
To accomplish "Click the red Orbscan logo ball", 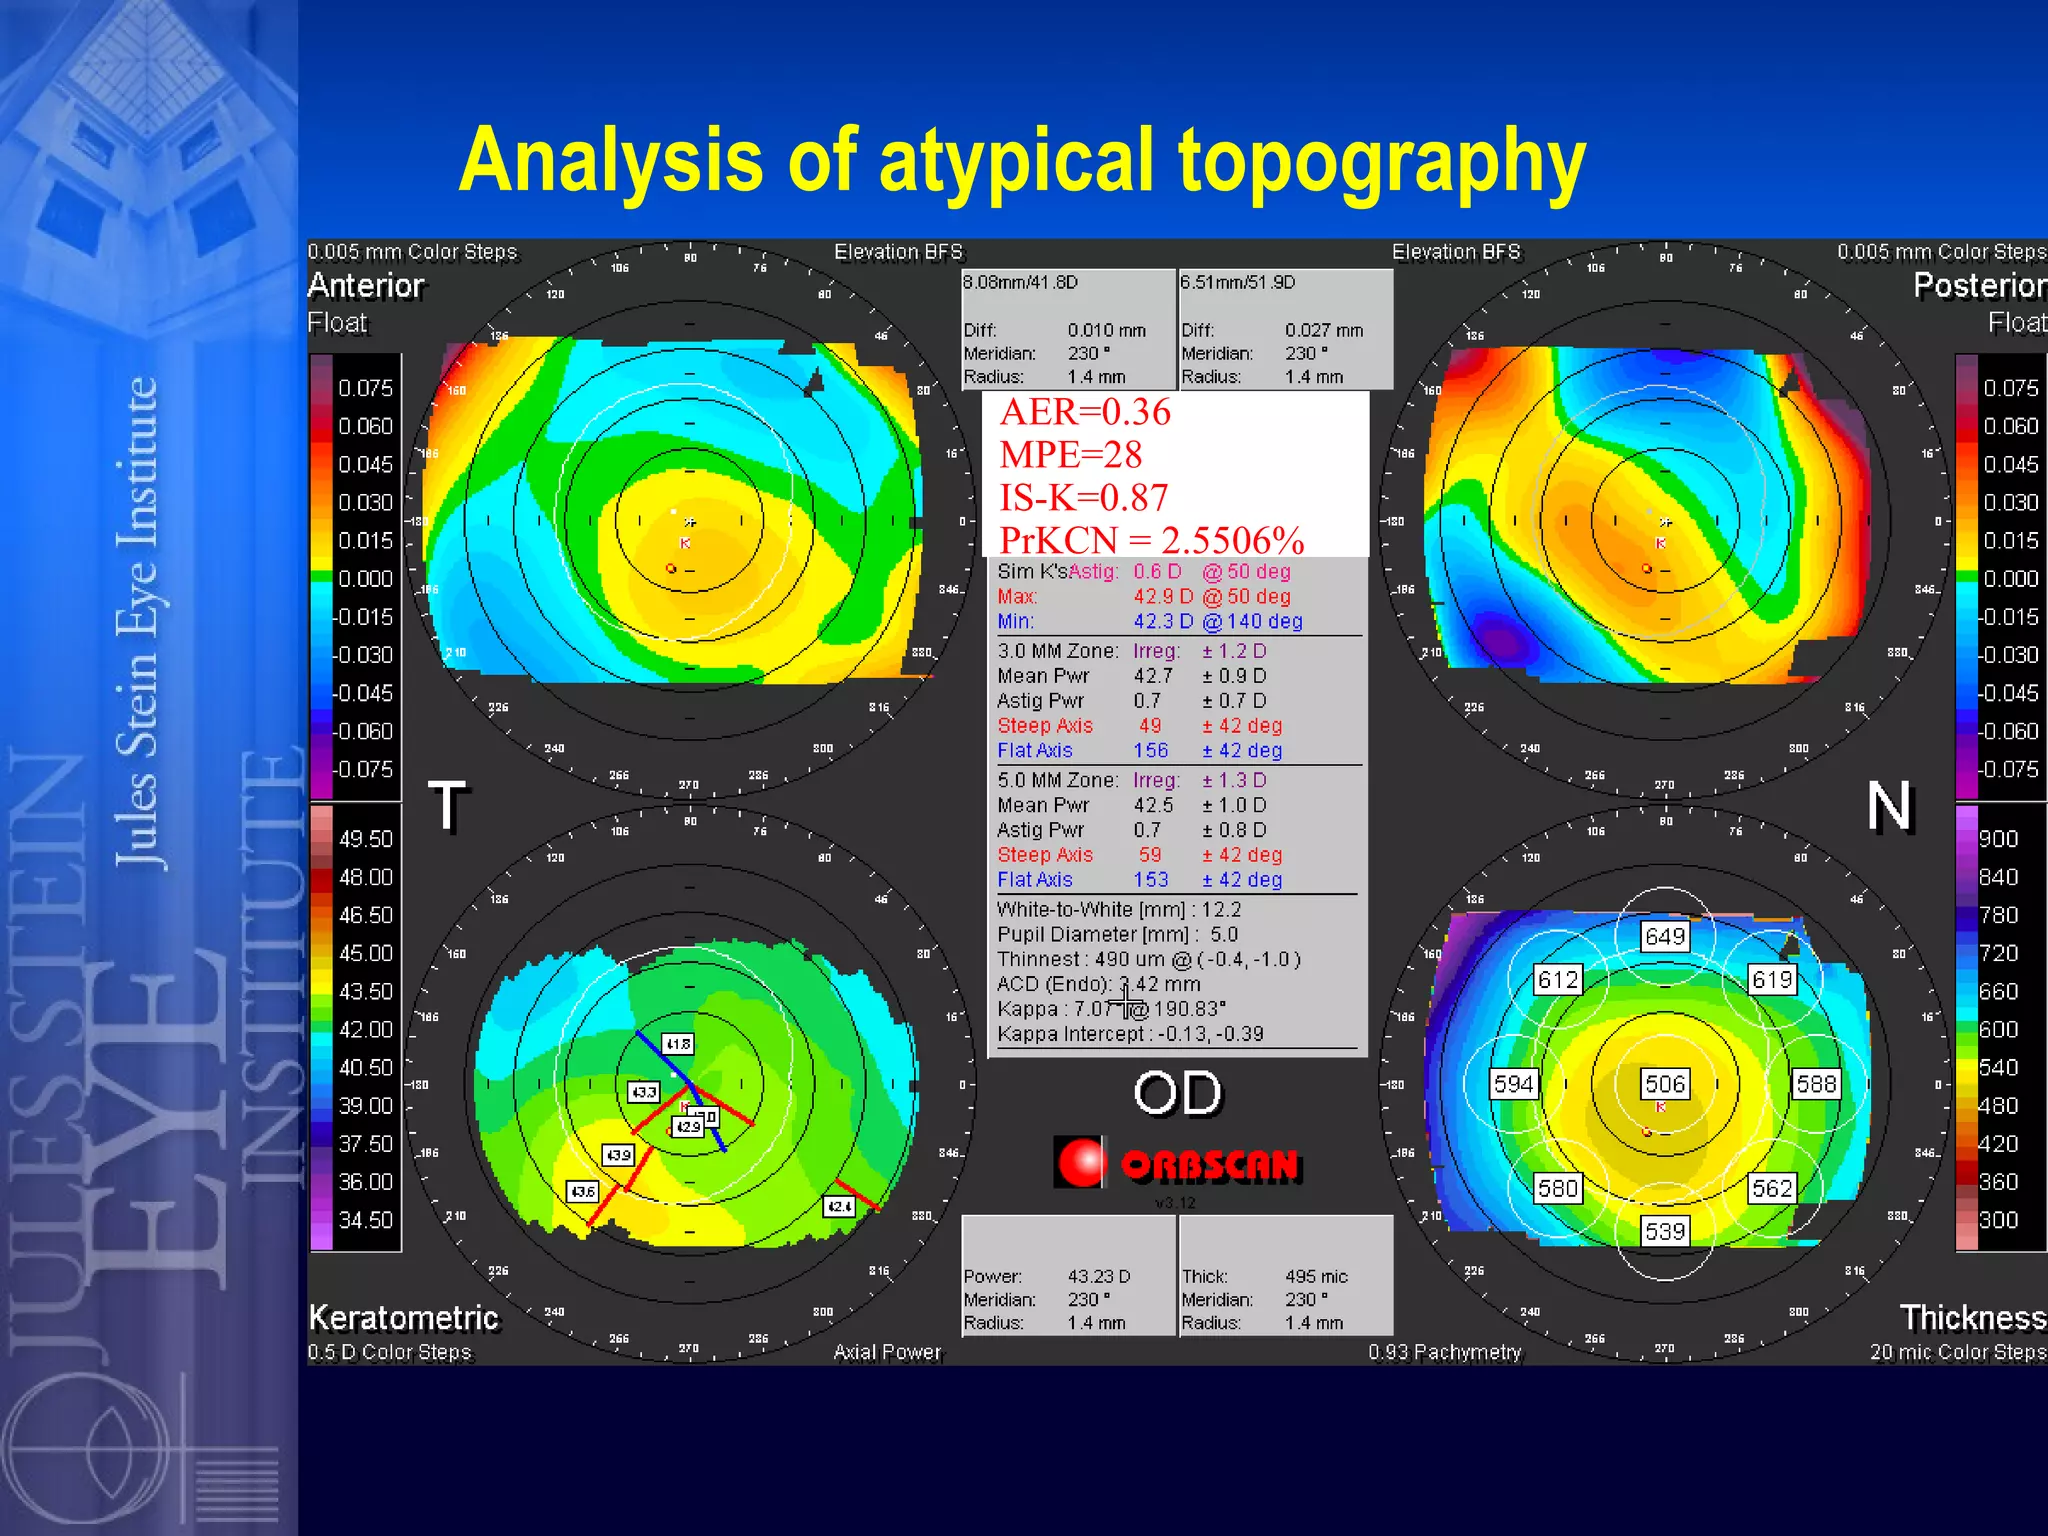I will pyautogui.click(x=1081, y=1162).
